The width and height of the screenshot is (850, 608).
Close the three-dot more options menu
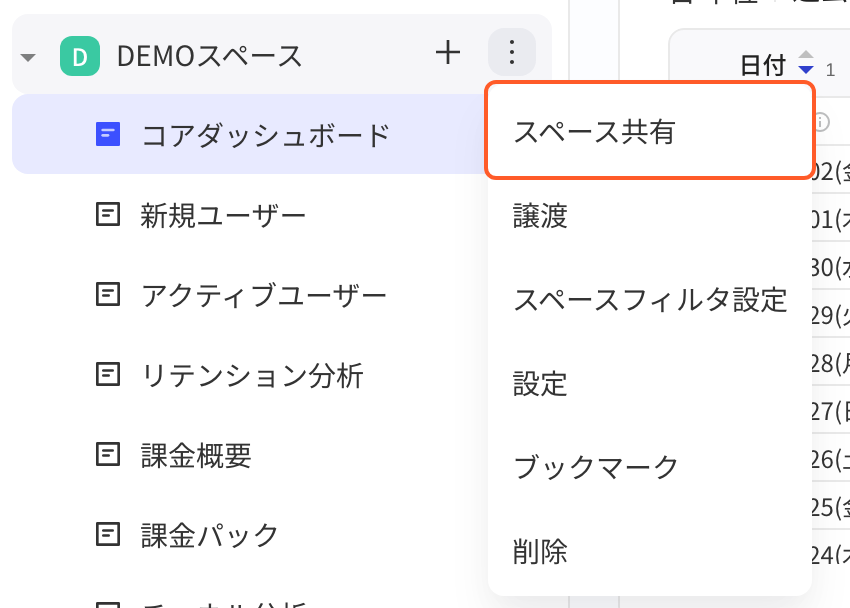512,53
